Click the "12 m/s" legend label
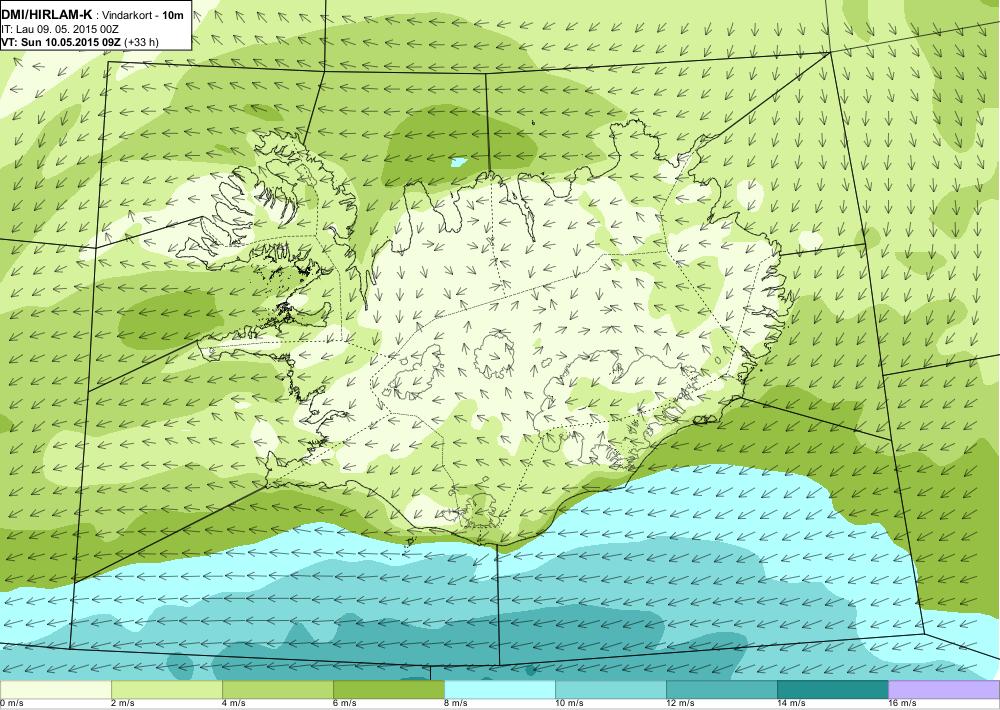Screen dimensions: 1000x710 680,704
